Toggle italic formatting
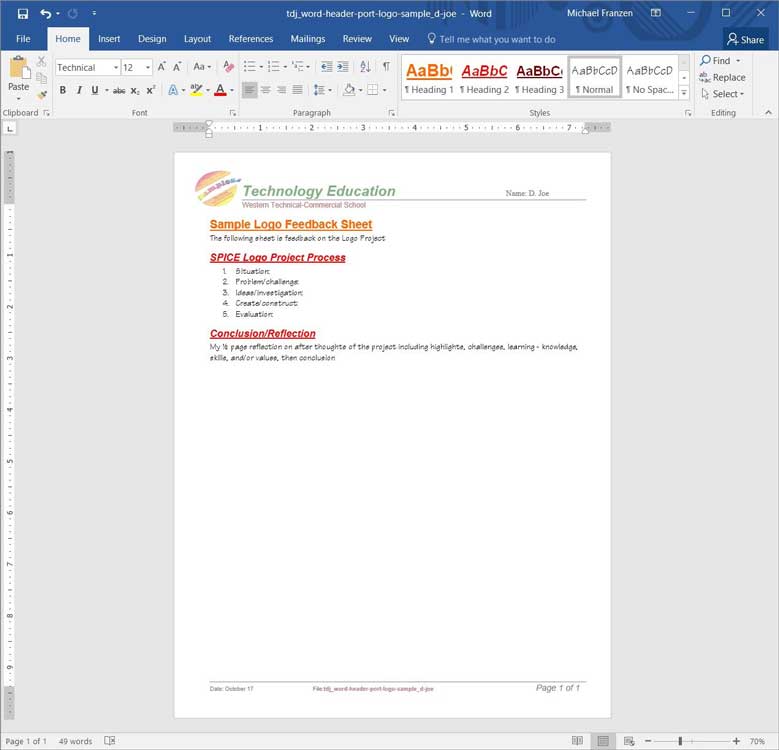This screenshot has width=779, height=750. coord(79,90)
